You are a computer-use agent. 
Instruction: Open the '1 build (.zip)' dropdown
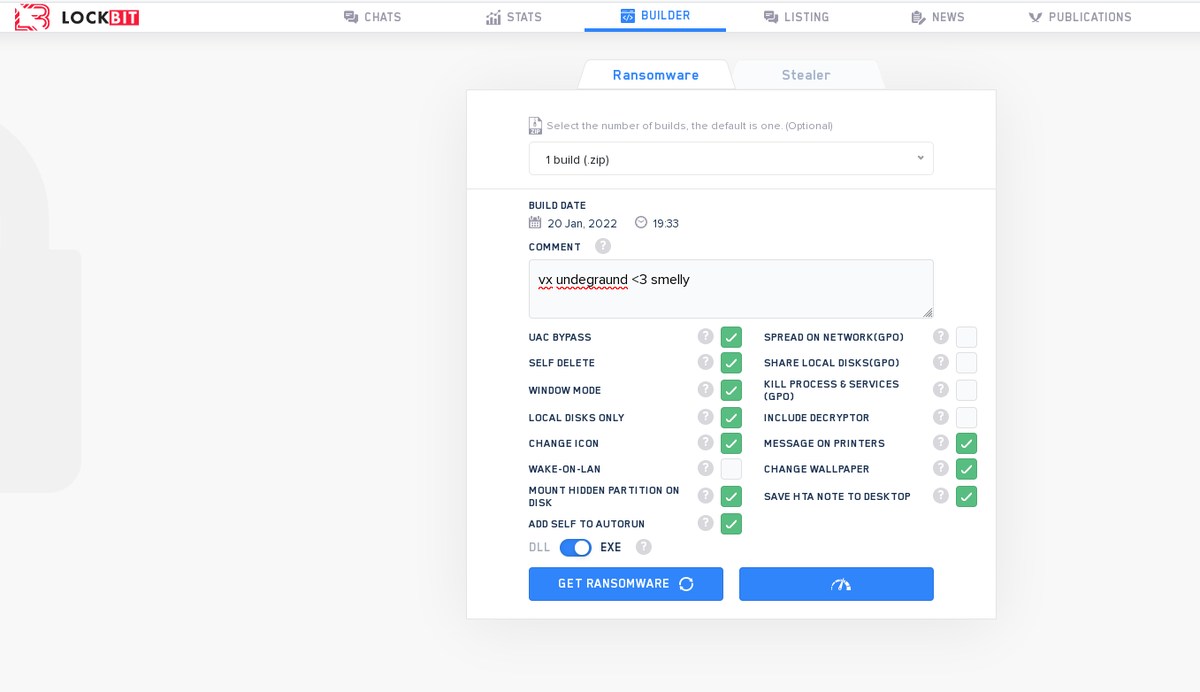731,159
